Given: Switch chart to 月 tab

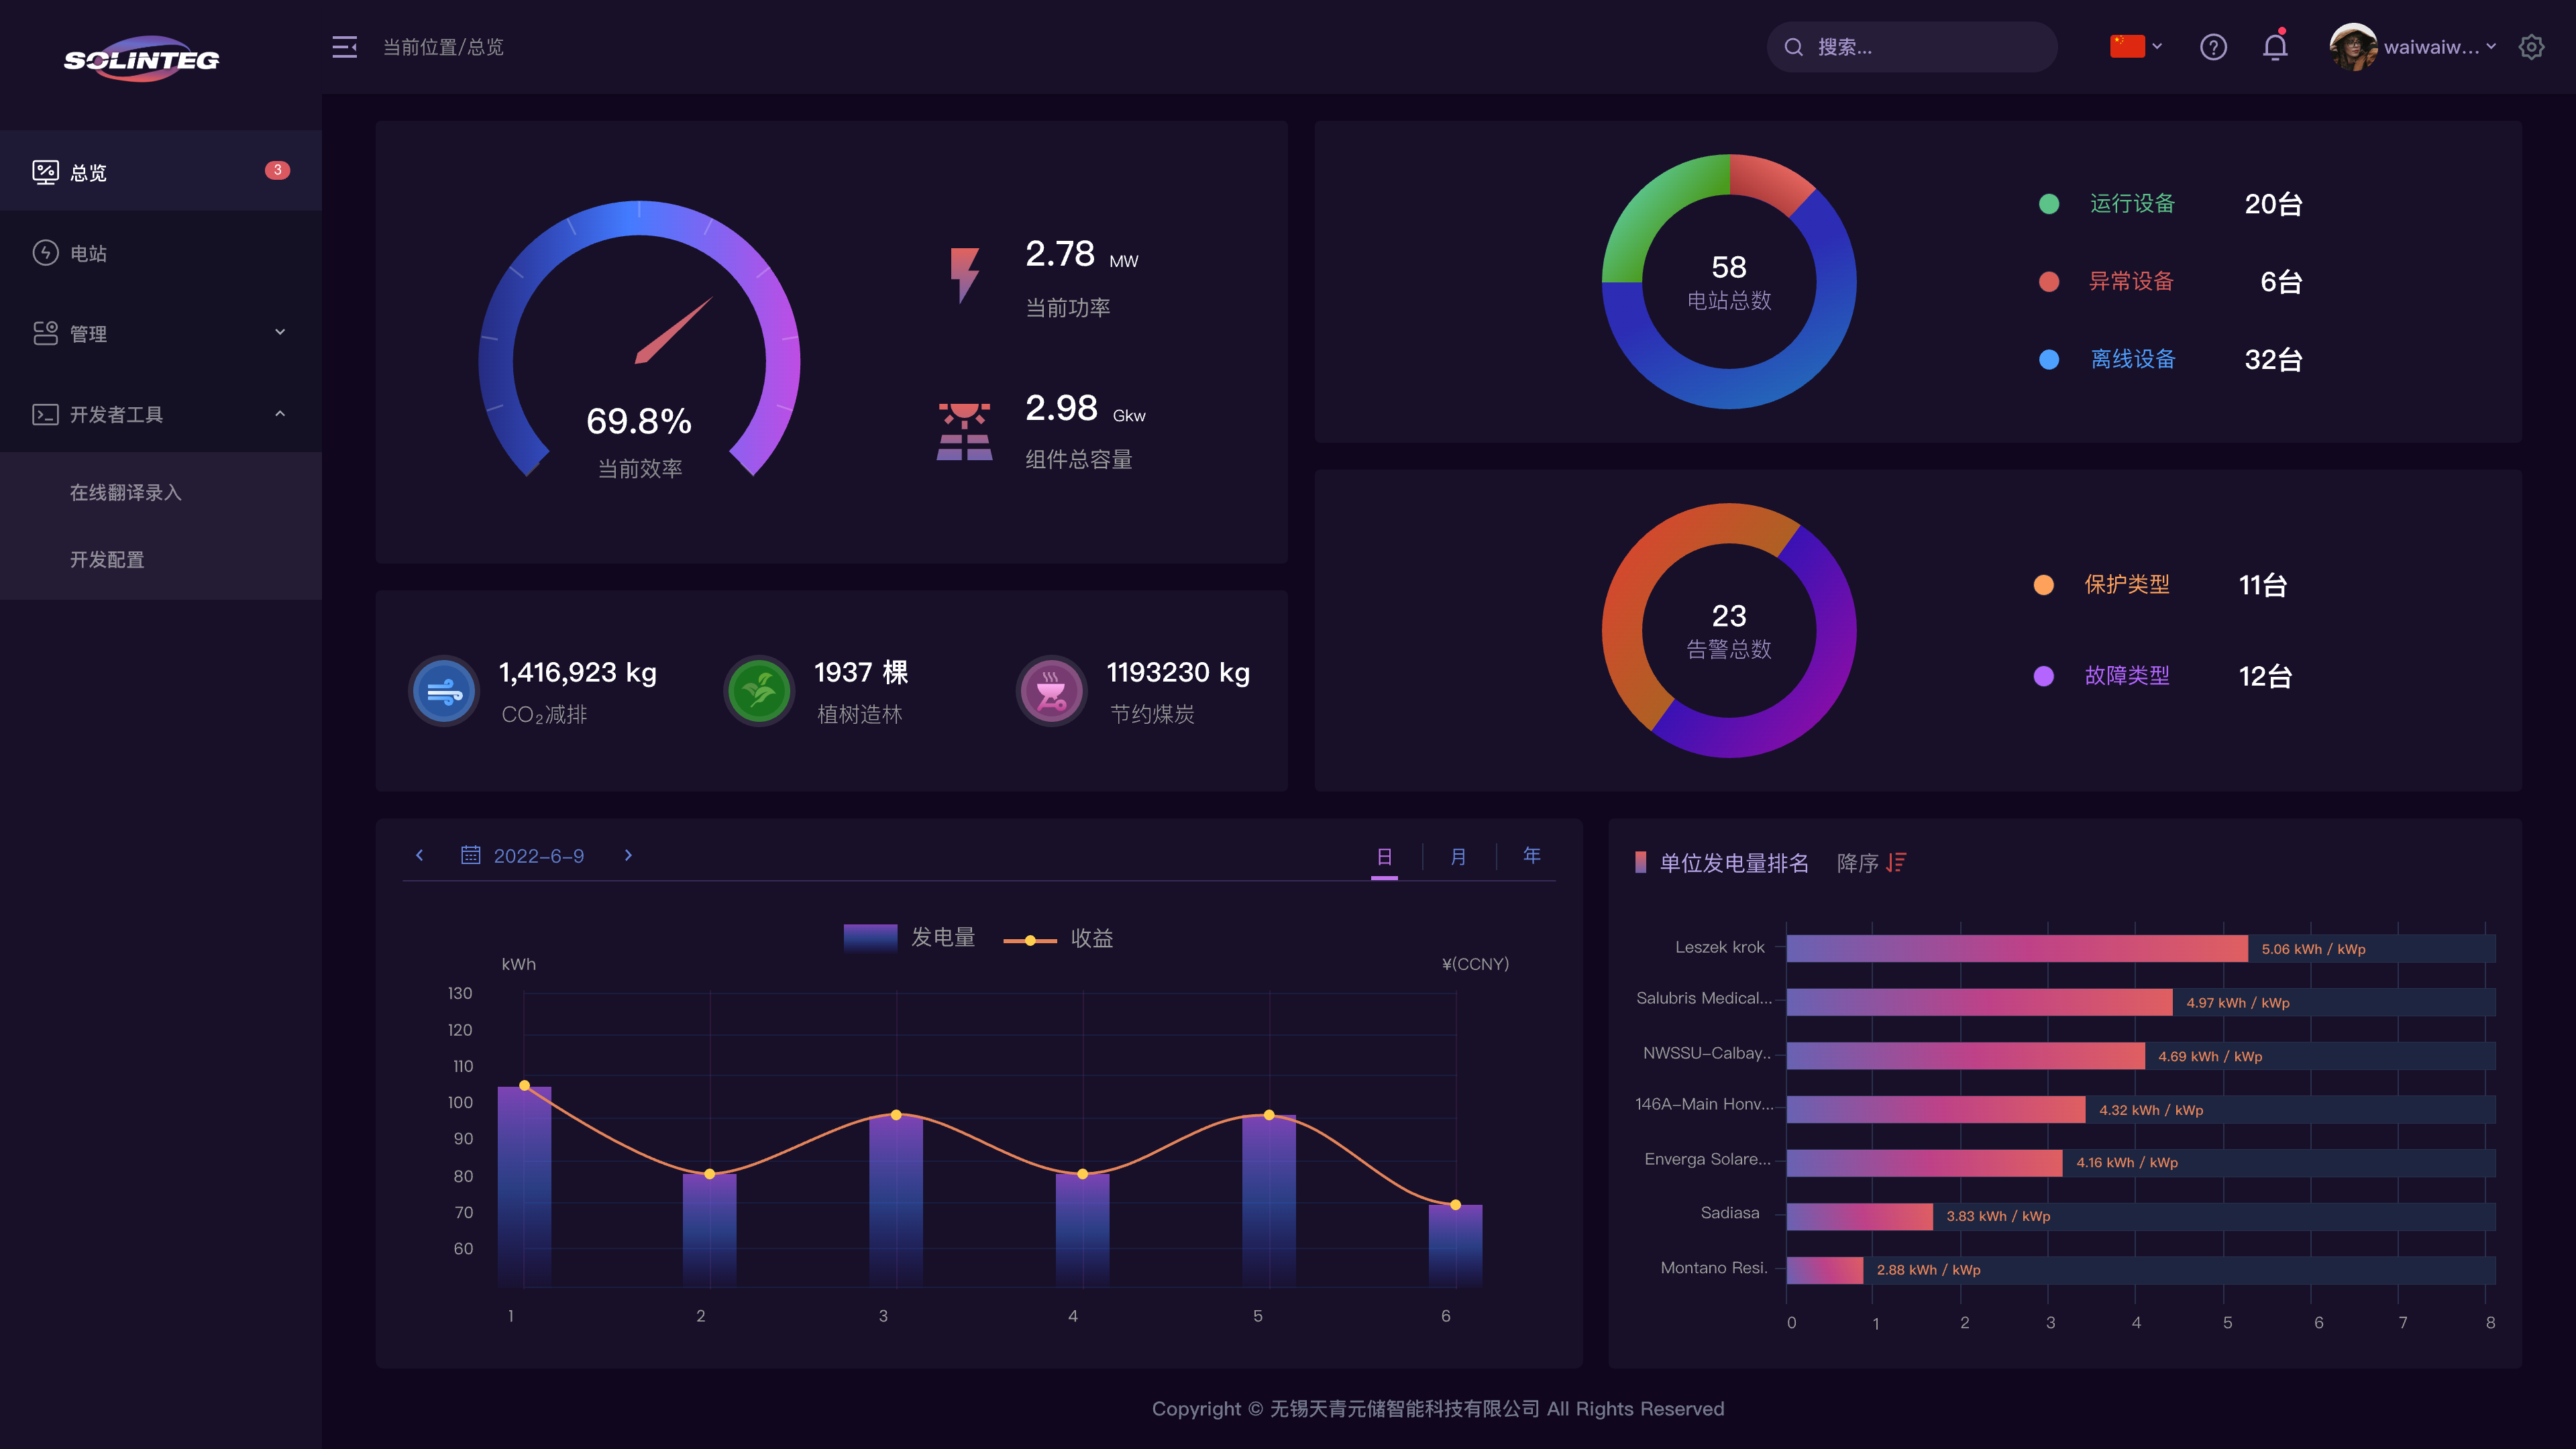Looking at the screenshot, I should click(x=1458, y=856).
